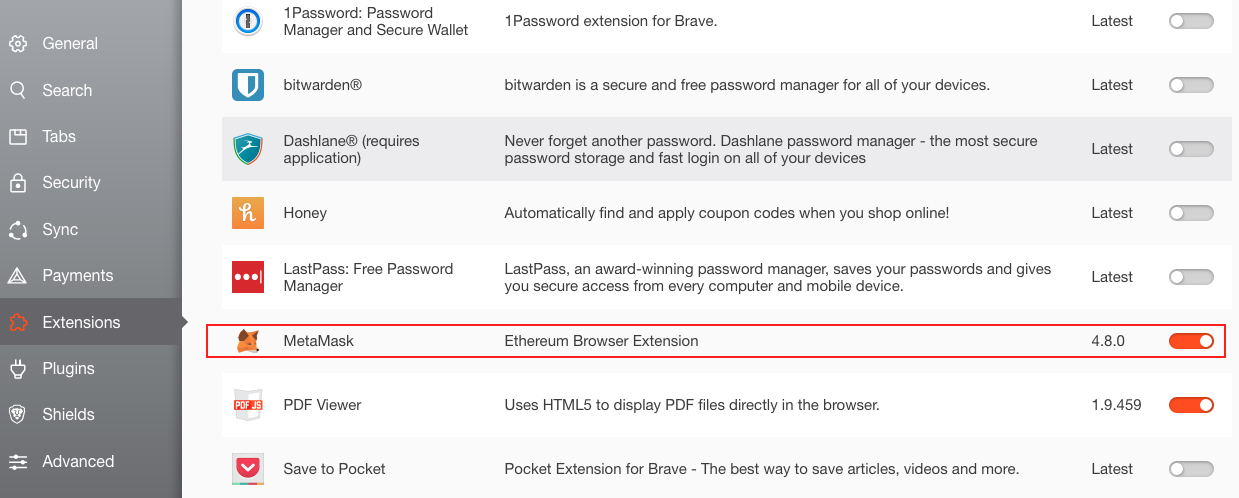1239x498 pixels.
Task: Disable the MetaMask extension toggle
Action: pos(1191,341)
